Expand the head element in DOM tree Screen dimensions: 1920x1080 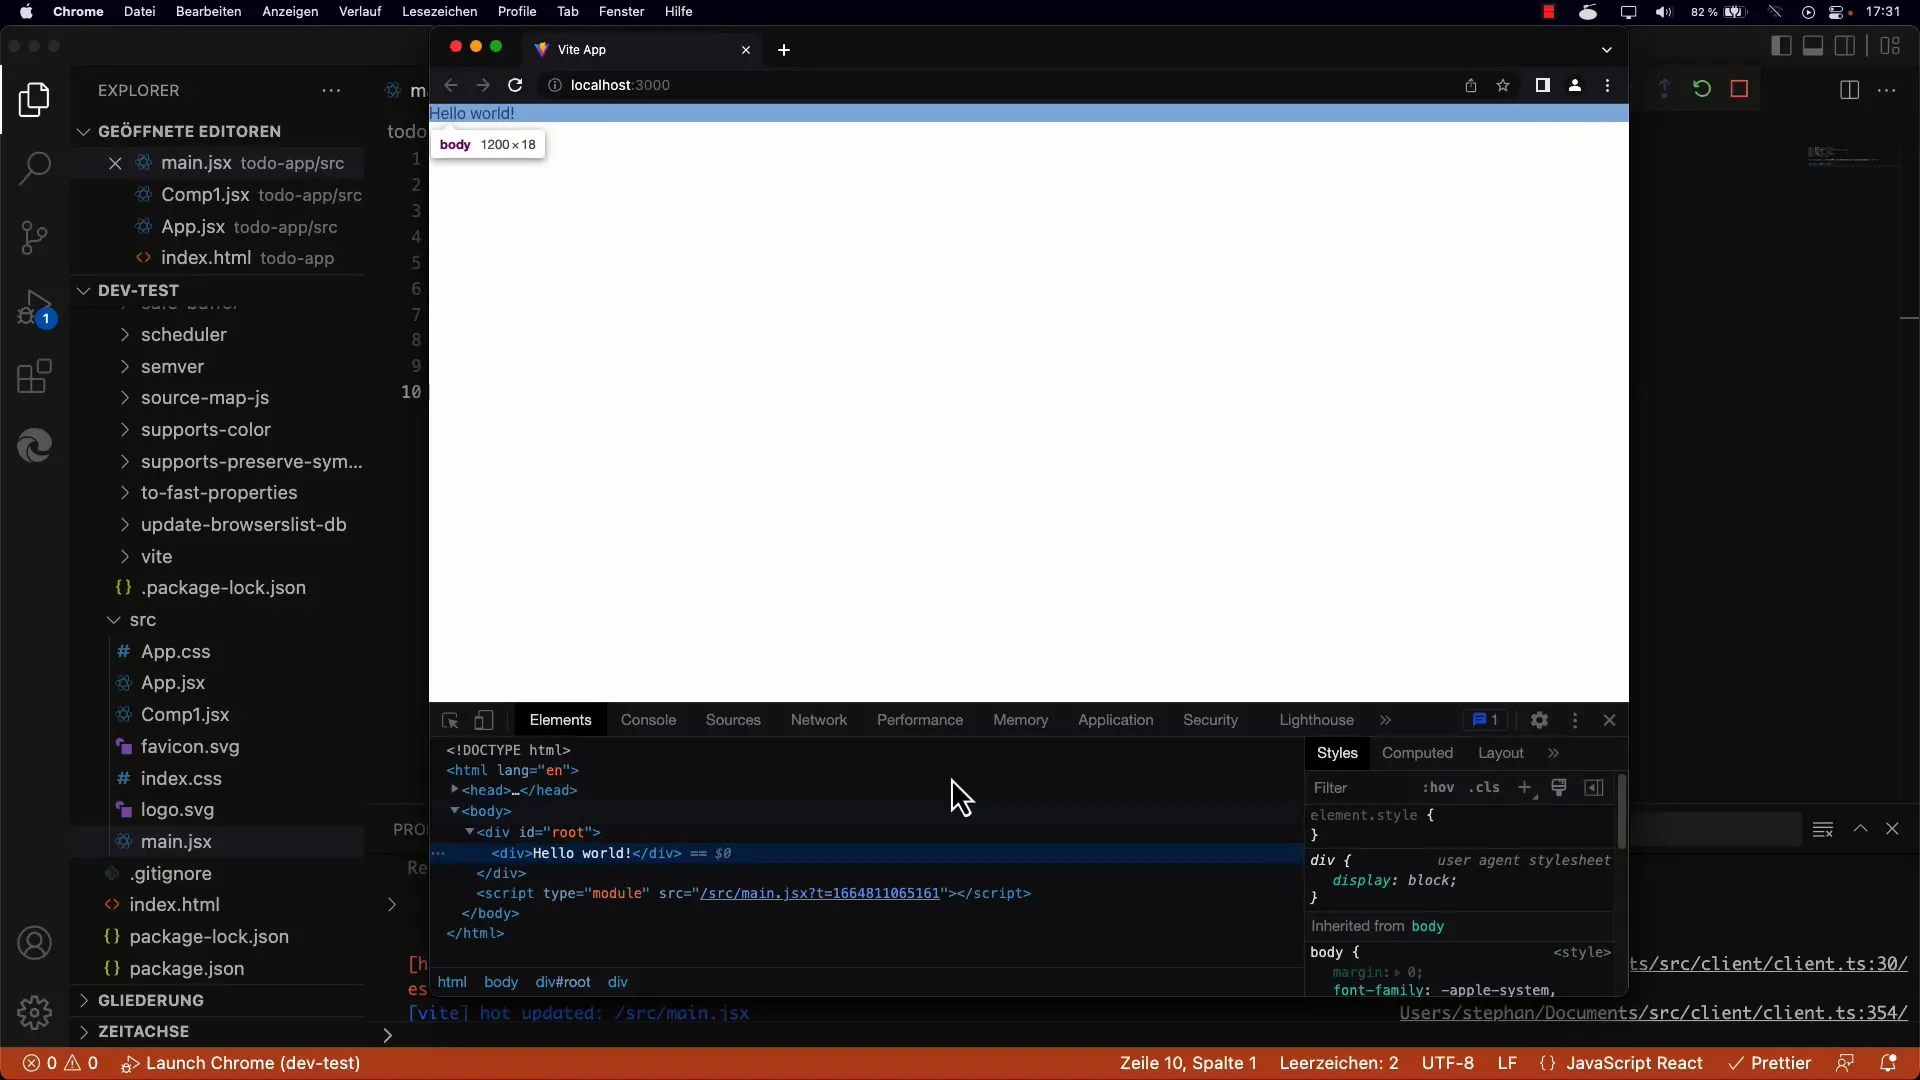point(454,789)
